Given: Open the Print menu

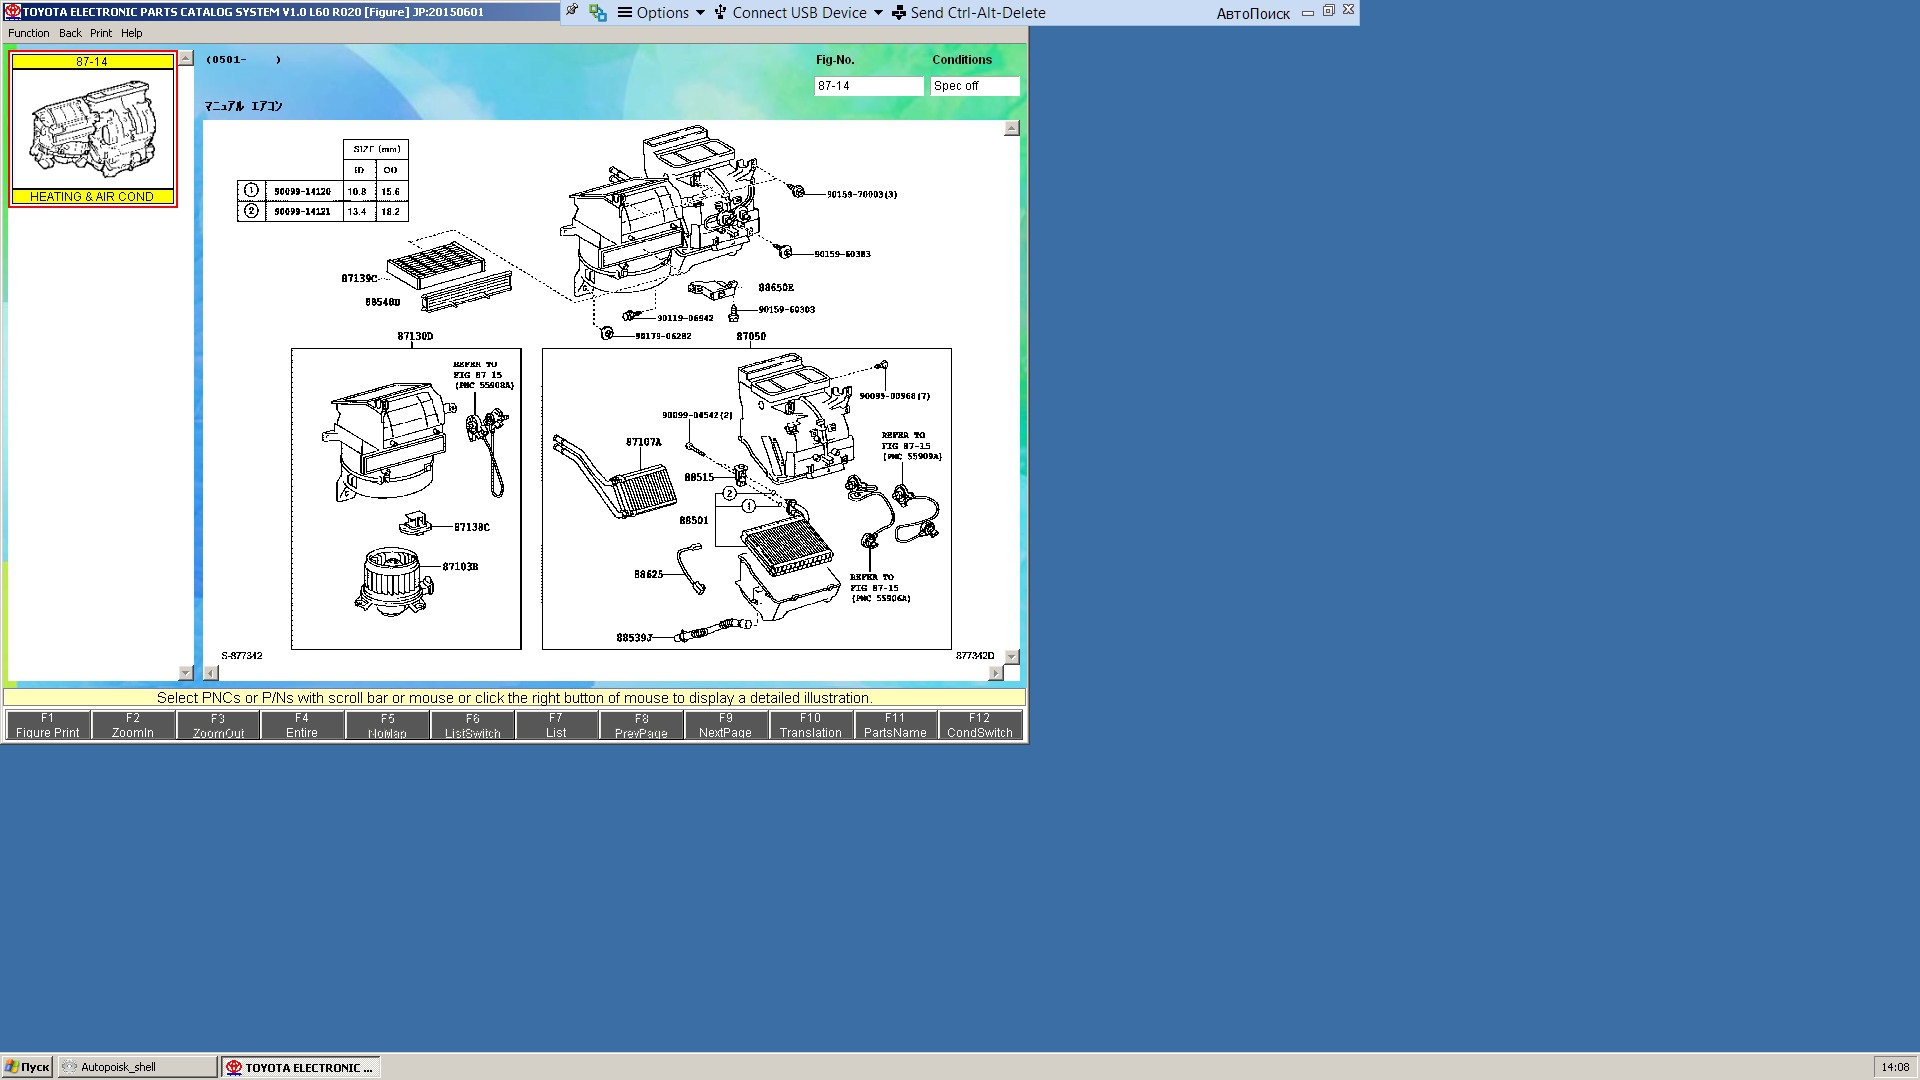Looking at the screenshot, I should pyautogui.click(x=101, y=33).
